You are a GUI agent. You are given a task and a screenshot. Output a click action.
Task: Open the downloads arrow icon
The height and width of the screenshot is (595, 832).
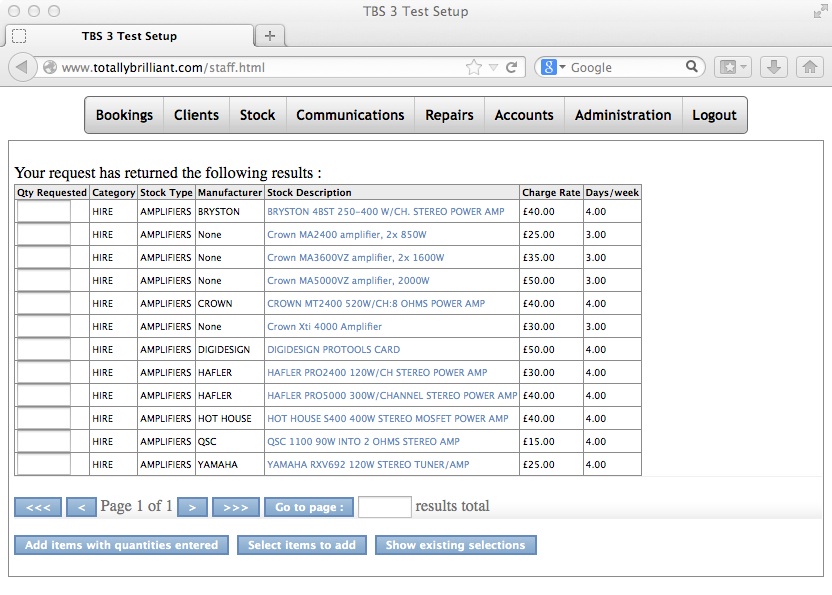[x=773, y=67]
